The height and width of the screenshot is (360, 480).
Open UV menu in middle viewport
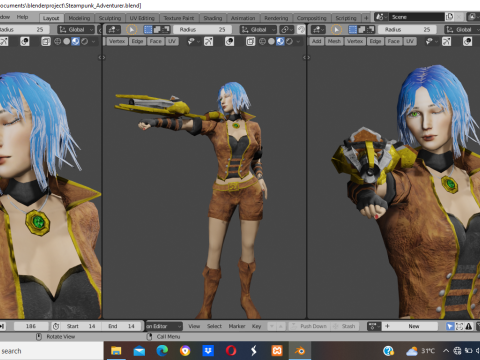(172, 41)
